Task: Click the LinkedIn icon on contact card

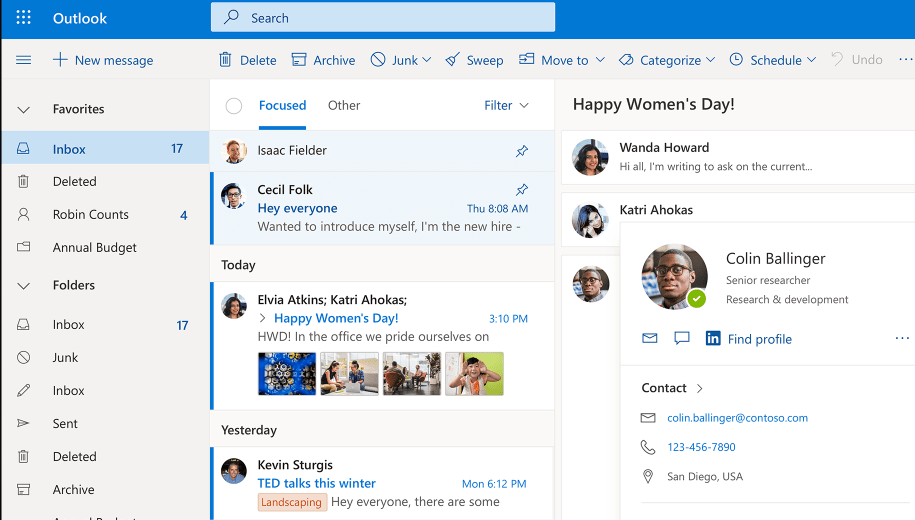Action: point(713,338)
